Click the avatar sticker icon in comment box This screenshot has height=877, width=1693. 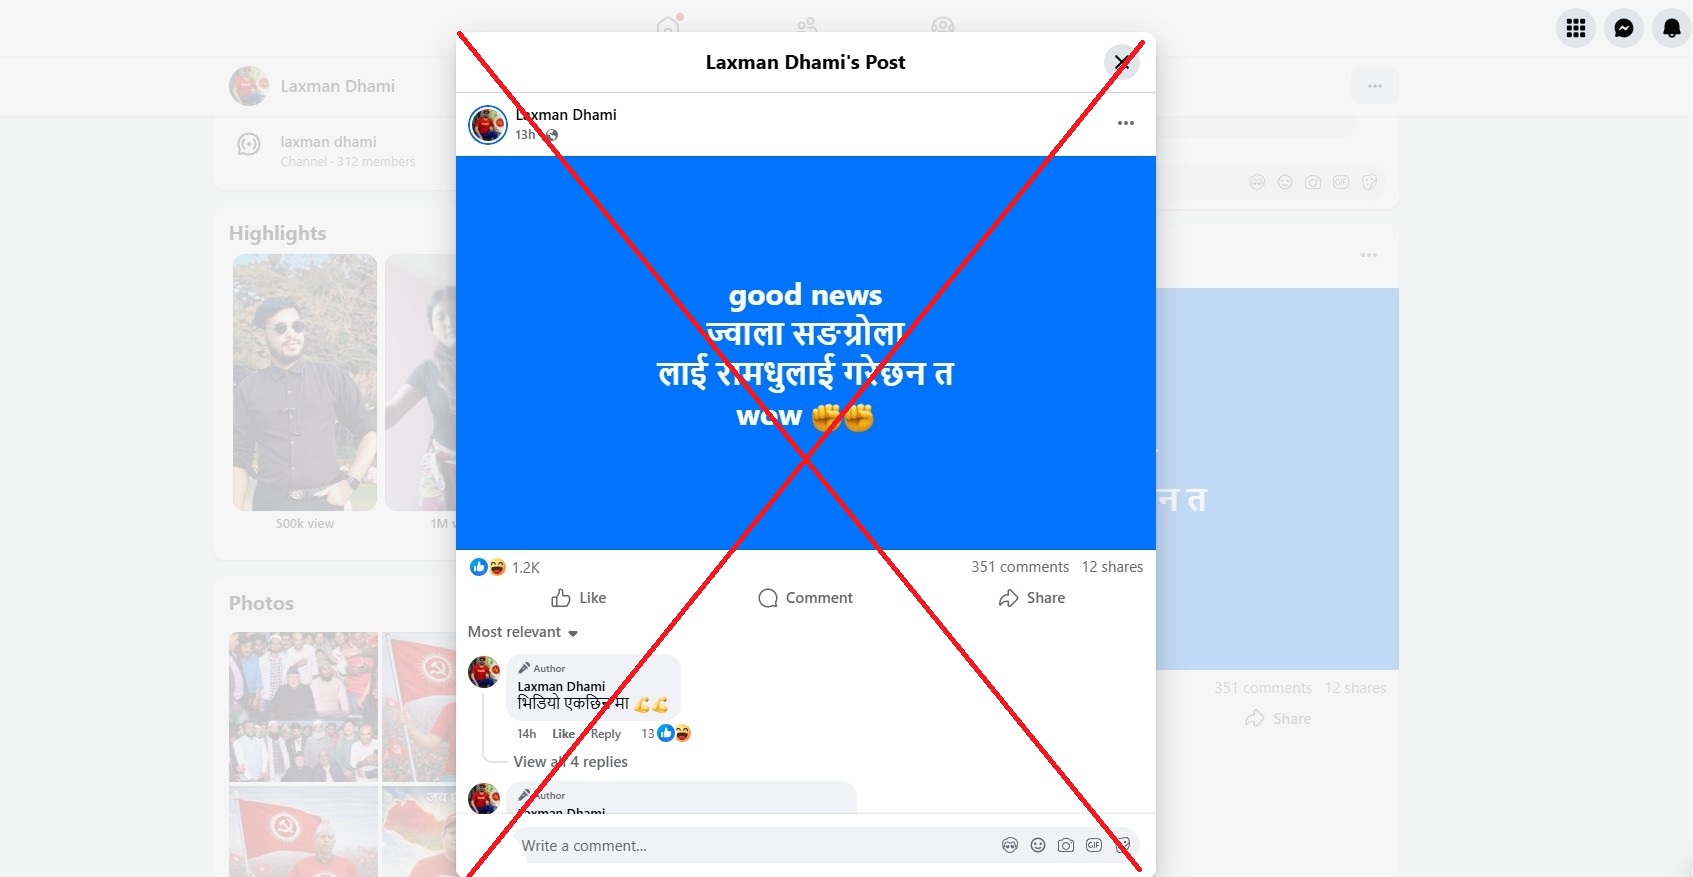[x=1010, y=845]
